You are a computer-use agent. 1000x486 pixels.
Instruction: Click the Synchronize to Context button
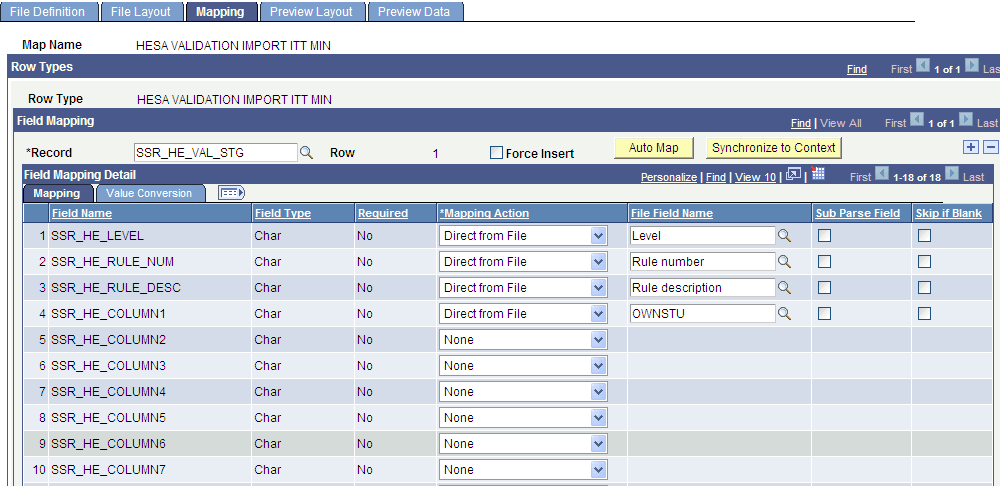point(774,148)
